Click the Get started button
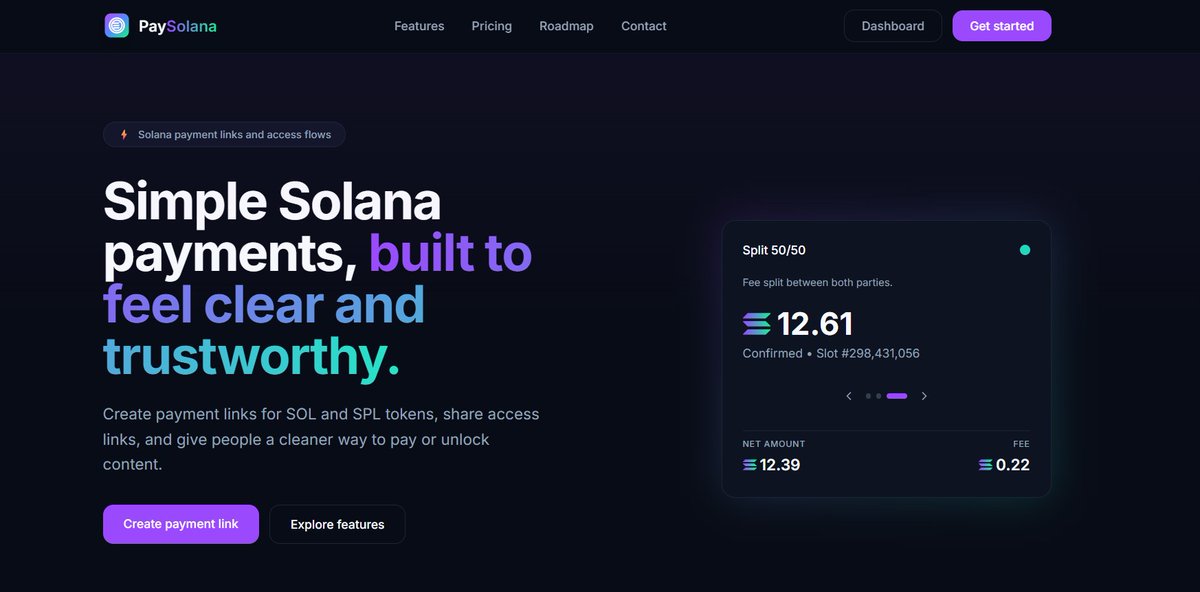The width and height of the screenshot is (1200, 592). click(x=1001, y=25)
